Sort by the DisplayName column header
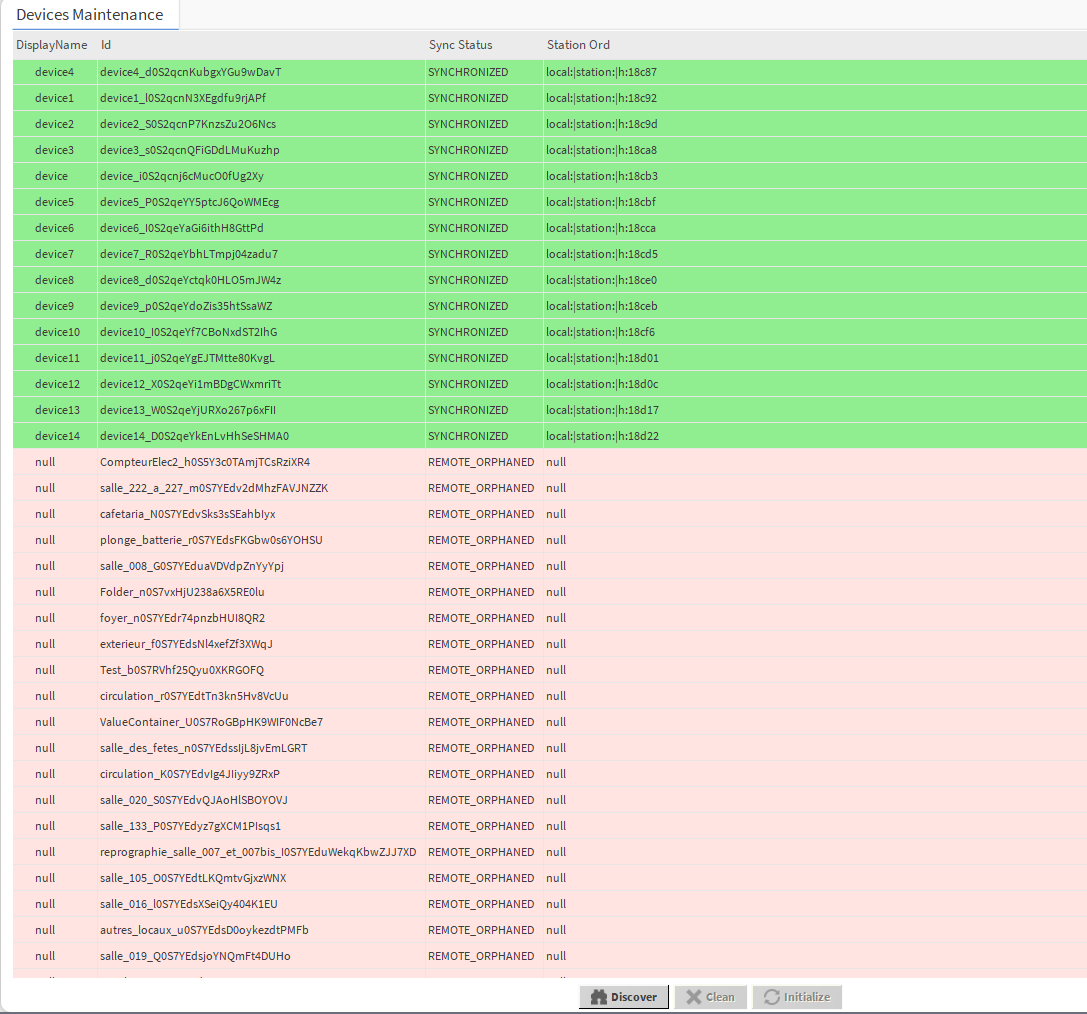 [52, 45]
